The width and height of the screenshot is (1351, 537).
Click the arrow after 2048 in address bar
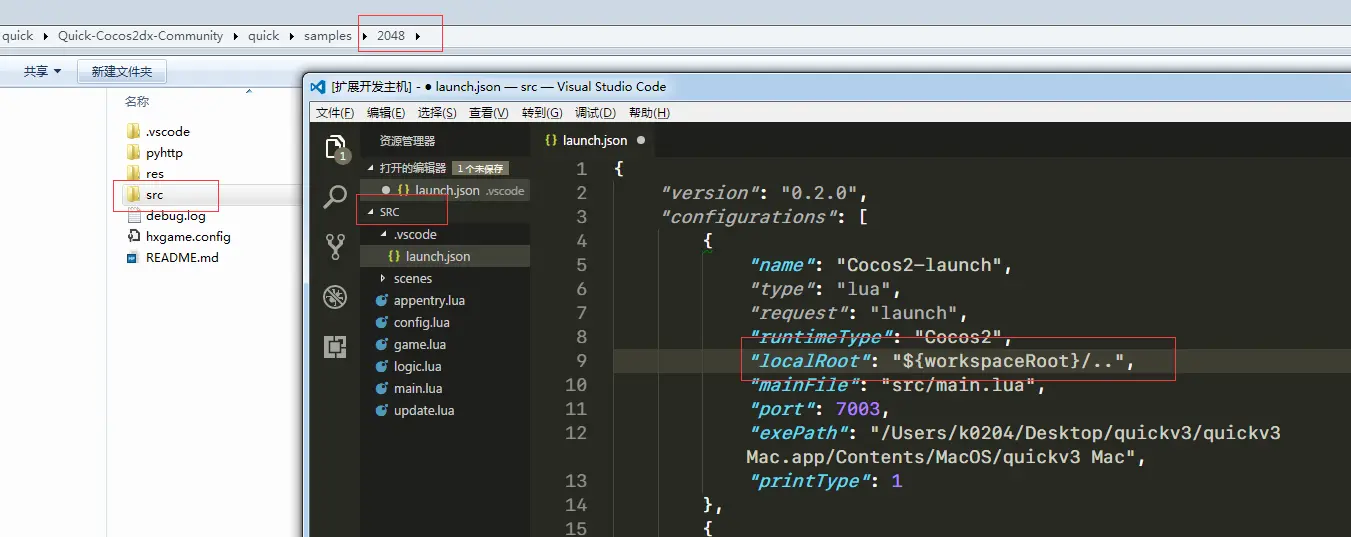tap(417, 36)
